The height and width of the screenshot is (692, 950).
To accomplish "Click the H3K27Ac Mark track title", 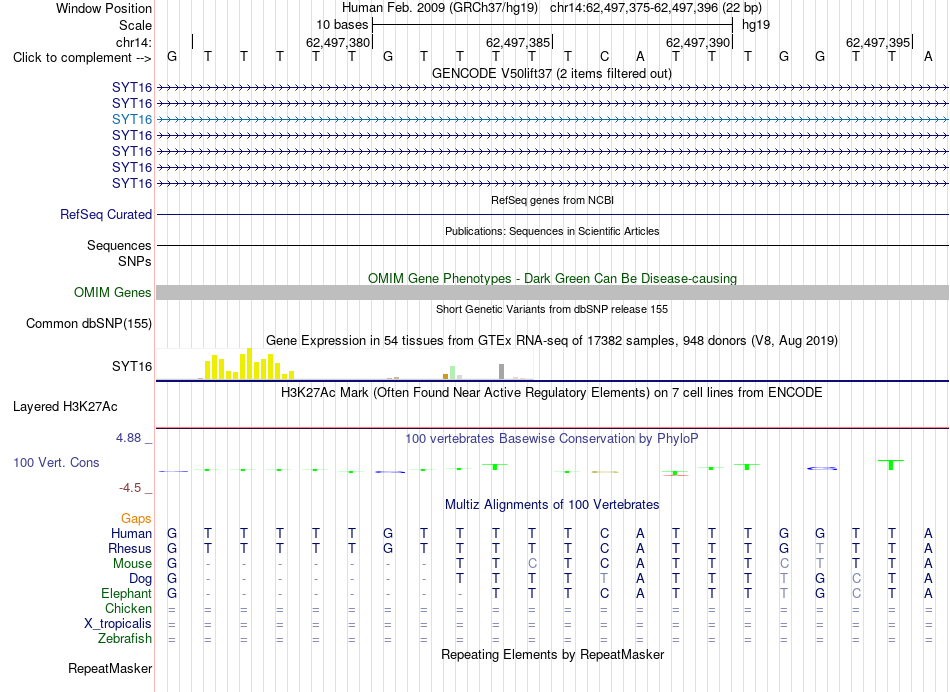I will coord(552,393).
